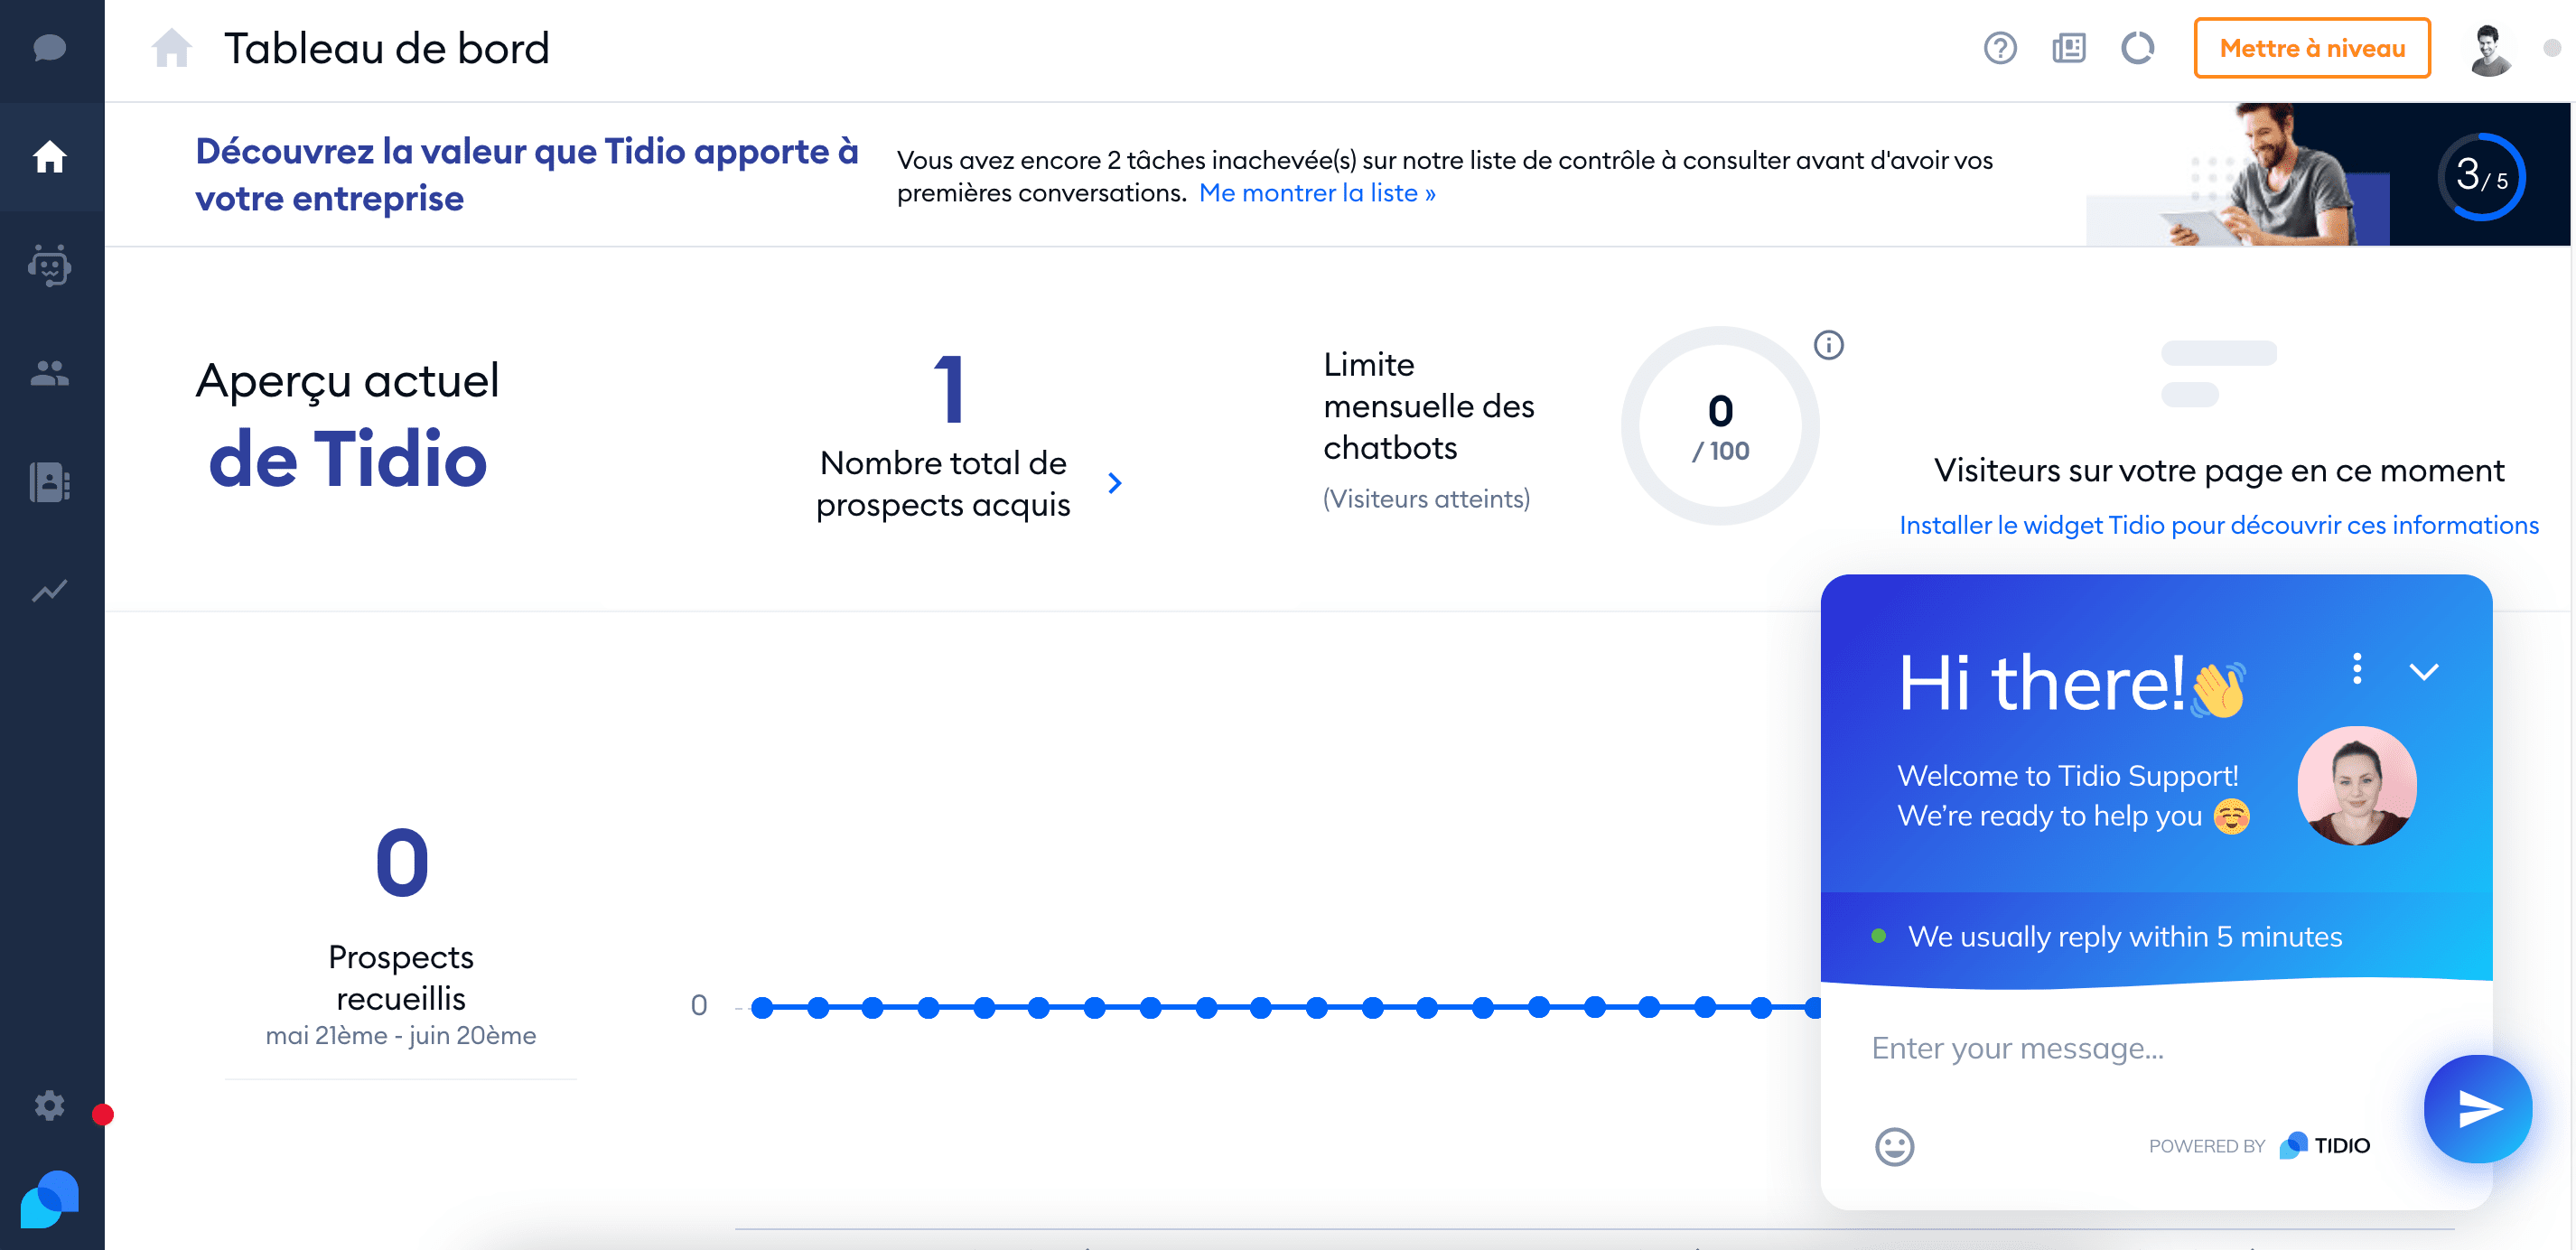This screenshot has width=2576, height=1250.
Task: Minimize the Tidio chat widget chevron
Action: [x=2423, y=671]
